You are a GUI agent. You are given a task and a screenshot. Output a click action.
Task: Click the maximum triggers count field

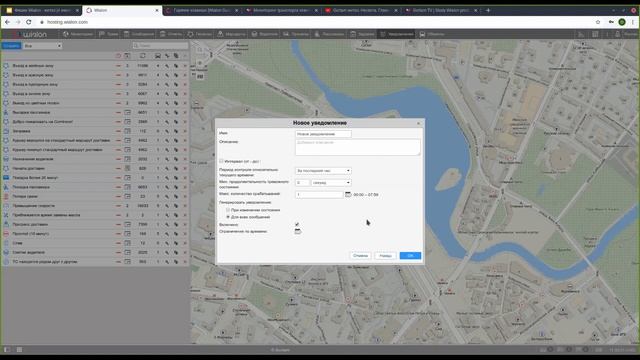319,195
